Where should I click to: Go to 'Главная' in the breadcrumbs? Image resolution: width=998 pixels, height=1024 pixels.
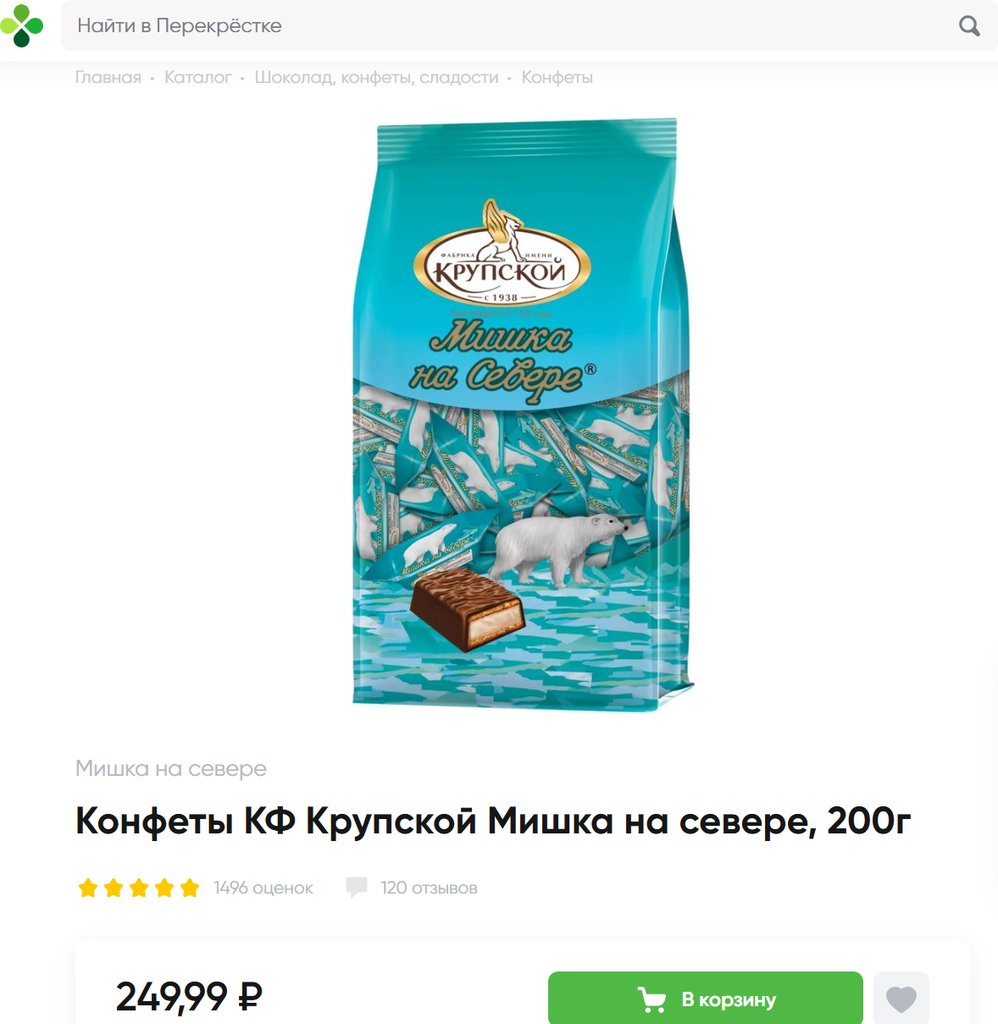coord(108,77)
